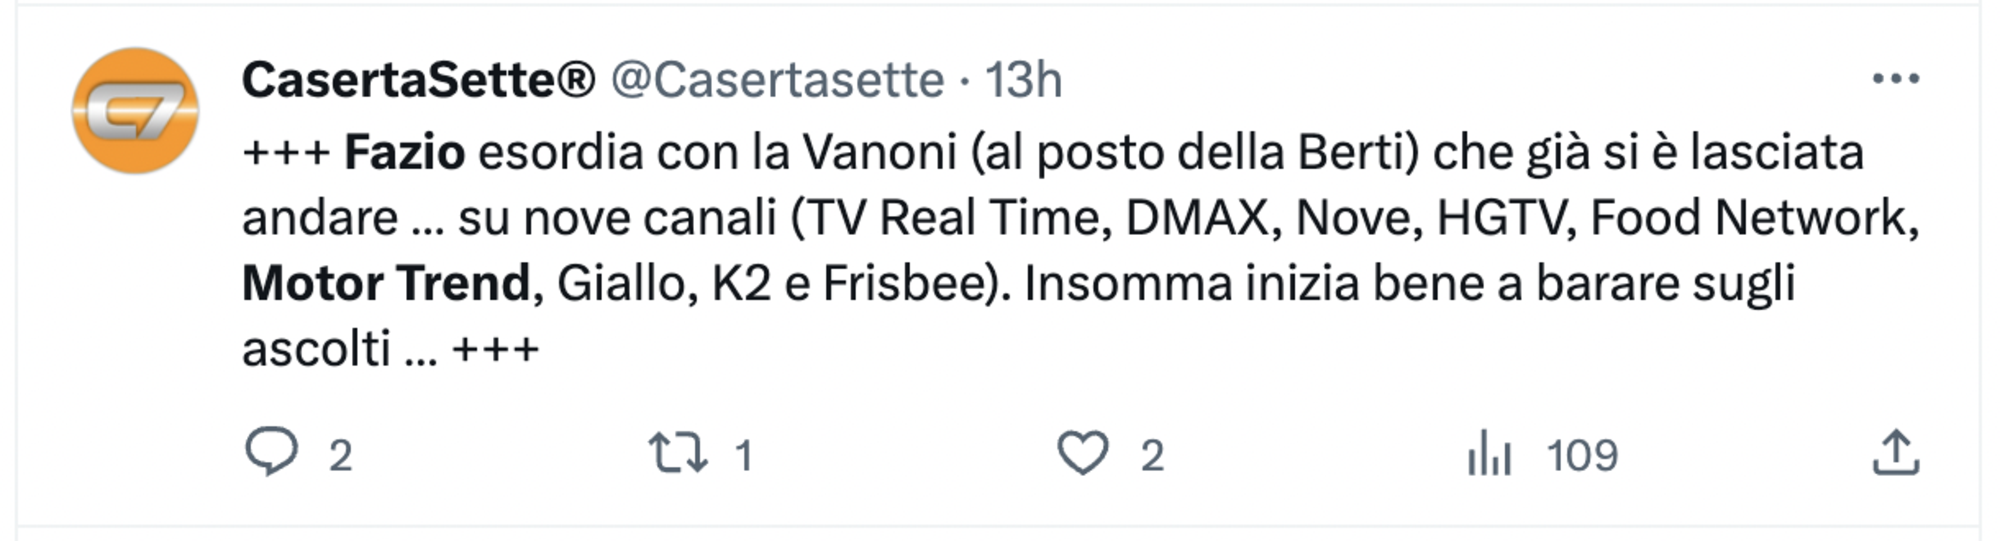Screen dimensions: 2000x541
Task: Open the CasertaSette orange C7 profile avatar
Action: (x=135, y=110)
